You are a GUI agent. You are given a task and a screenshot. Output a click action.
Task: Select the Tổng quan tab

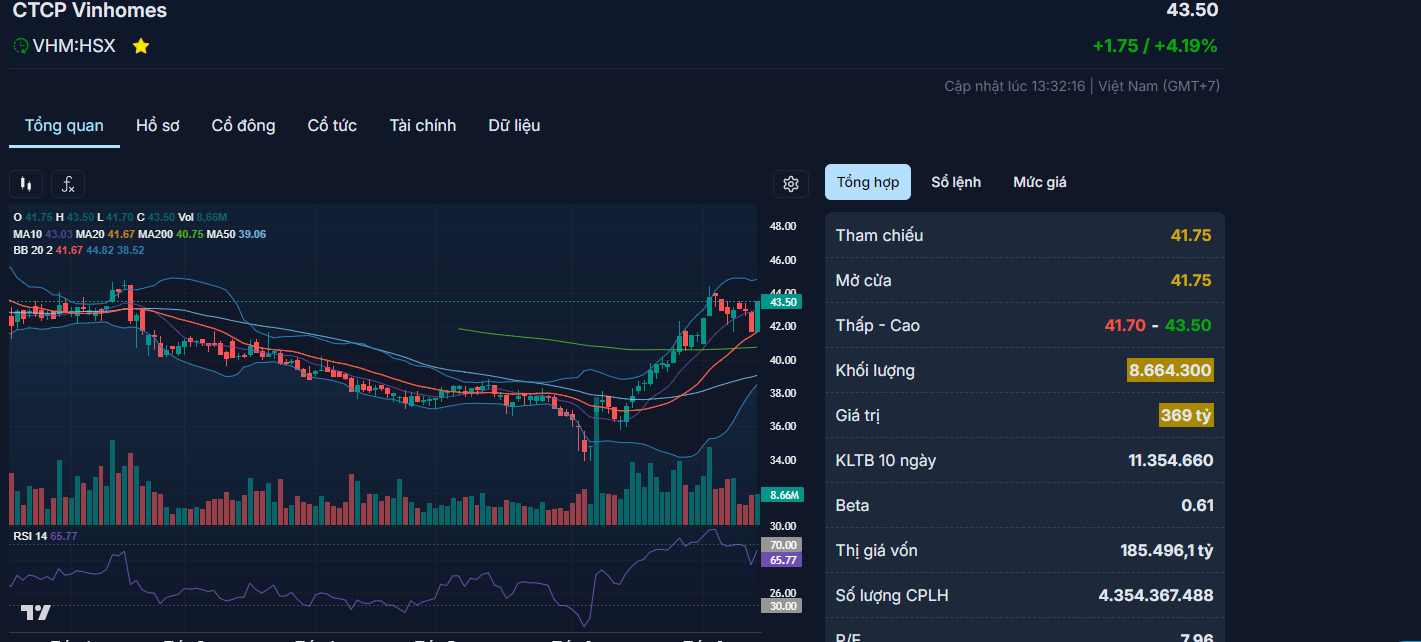click(x=64, y=125)
